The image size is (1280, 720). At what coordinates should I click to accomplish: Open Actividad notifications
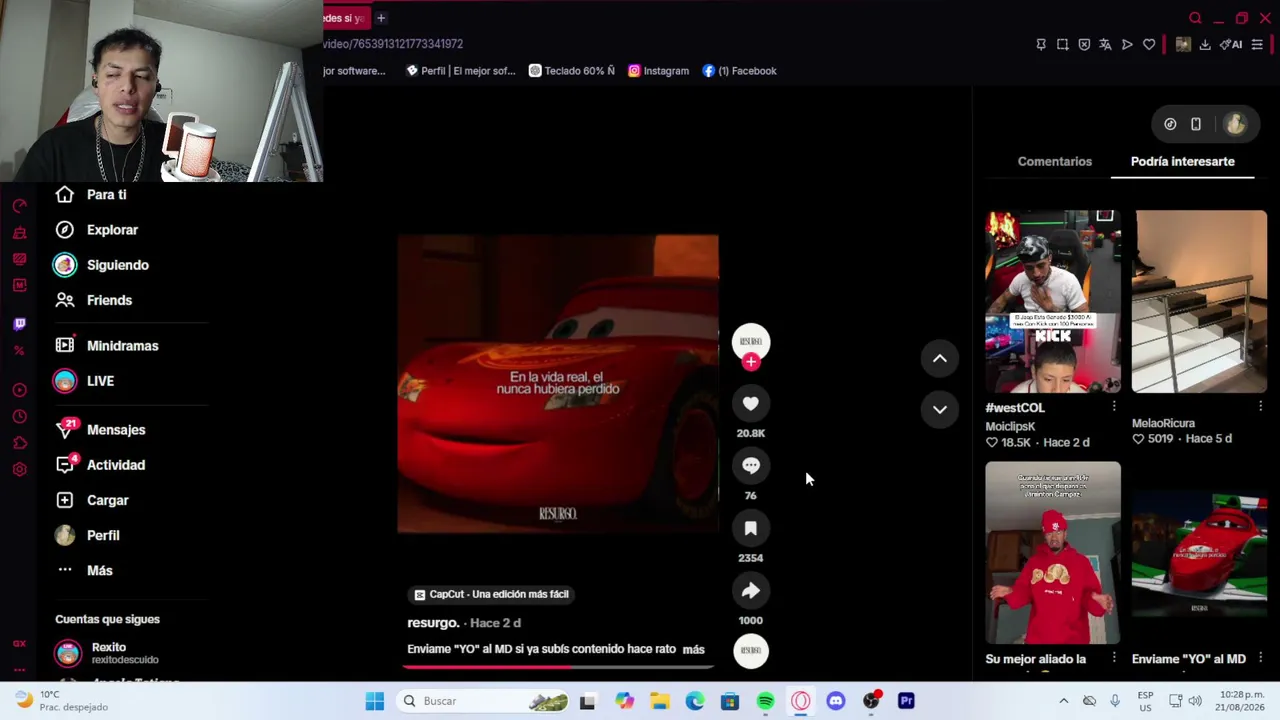tap(116, 465)
